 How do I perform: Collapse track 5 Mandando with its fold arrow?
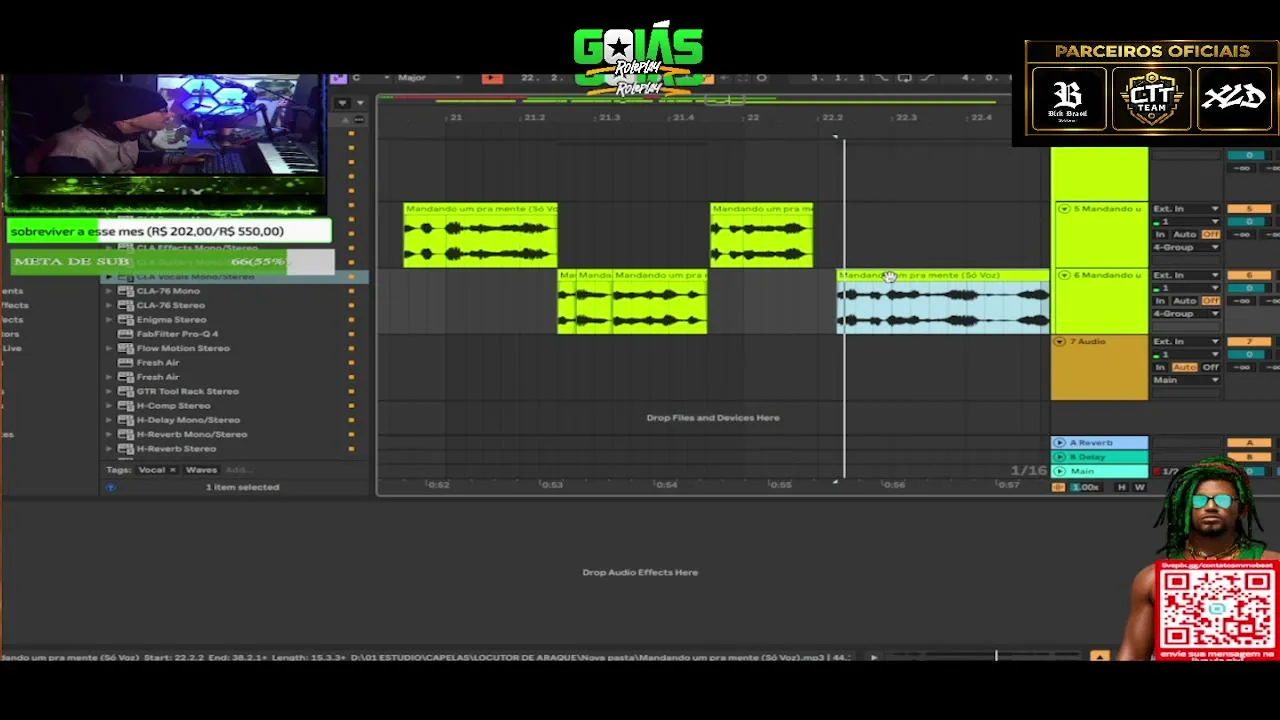(1063, 209)
